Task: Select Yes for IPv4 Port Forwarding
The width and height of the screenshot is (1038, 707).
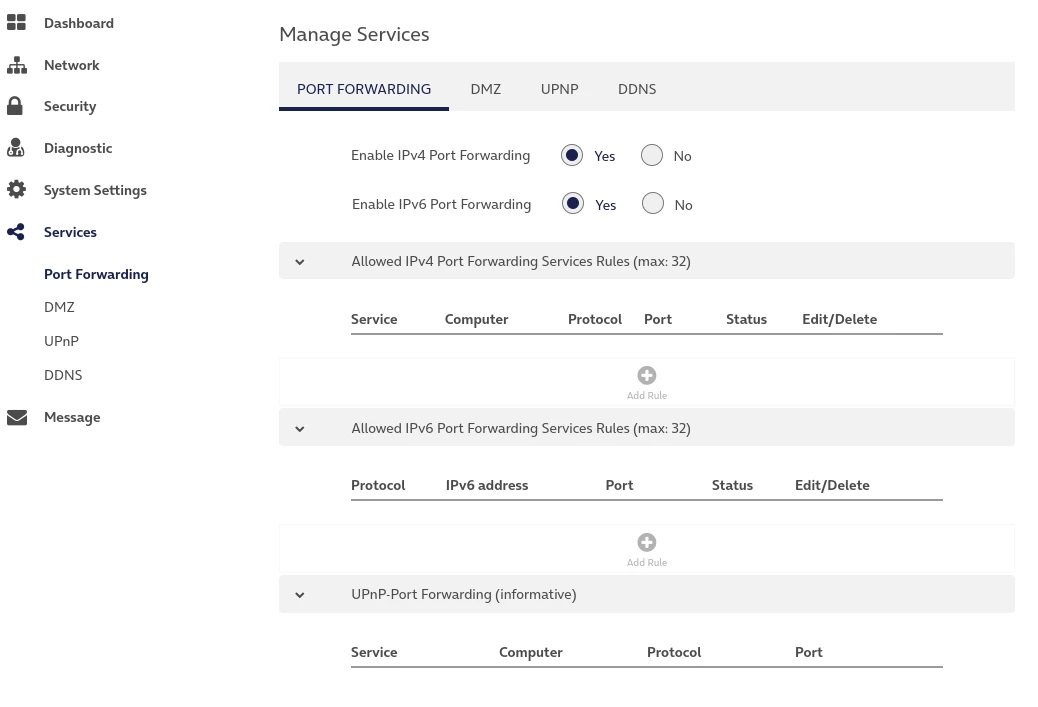Action: click(x=572, y=155)
